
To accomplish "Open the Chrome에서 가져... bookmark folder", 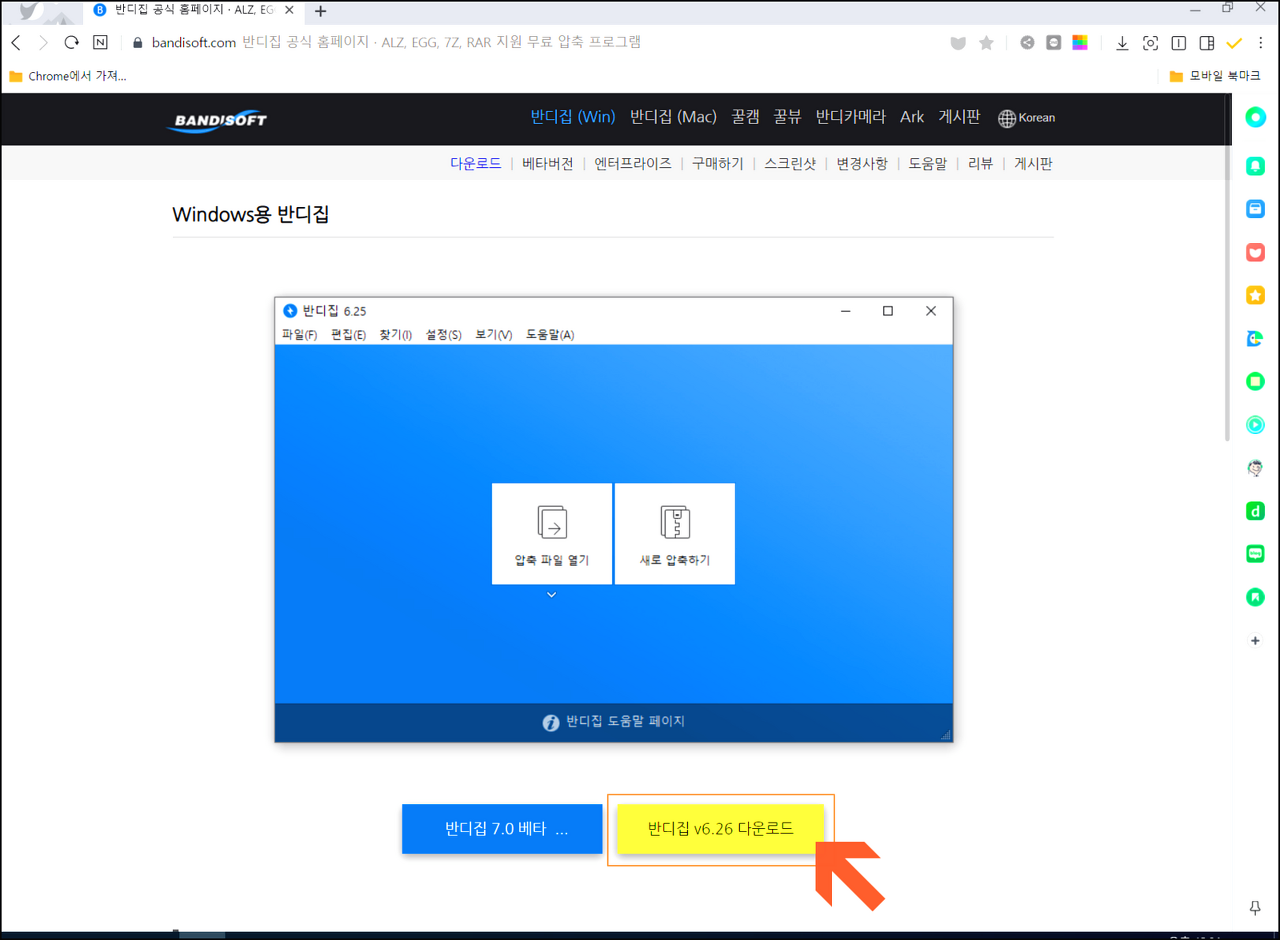I will (68, 76).
